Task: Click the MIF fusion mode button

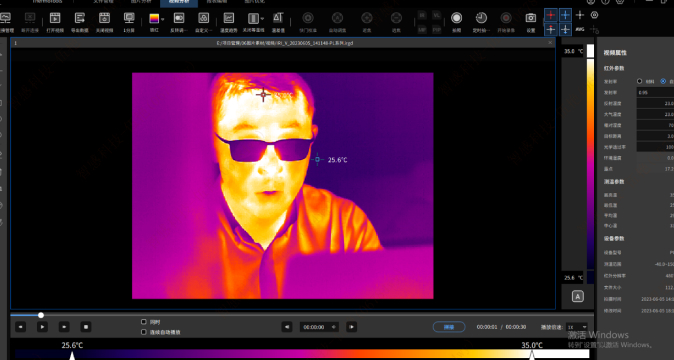Action: (x=422, y=30)
